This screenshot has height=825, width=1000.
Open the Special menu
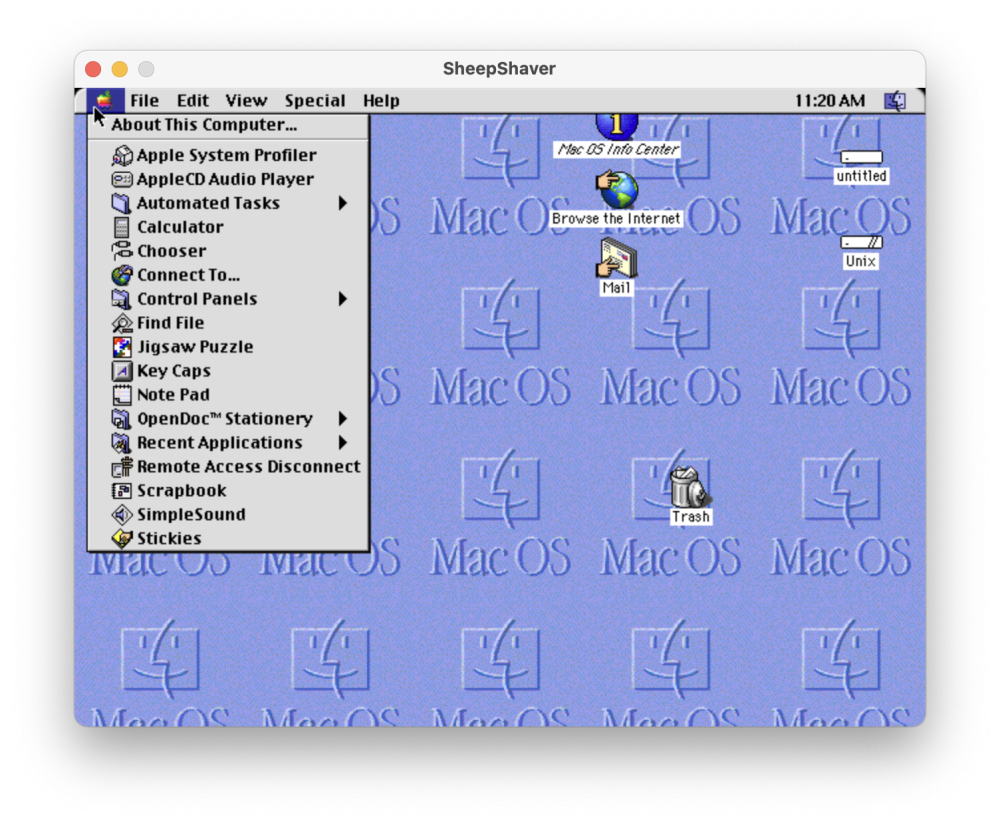coord(315,101)
